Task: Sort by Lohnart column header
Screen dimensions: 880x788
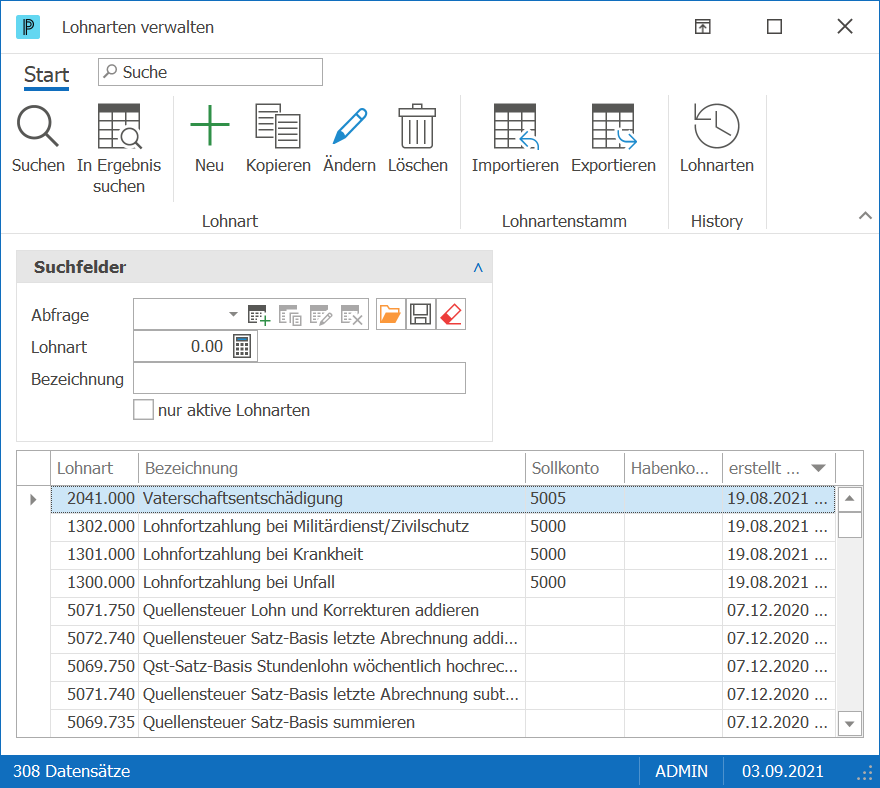Action: [94, 468]
